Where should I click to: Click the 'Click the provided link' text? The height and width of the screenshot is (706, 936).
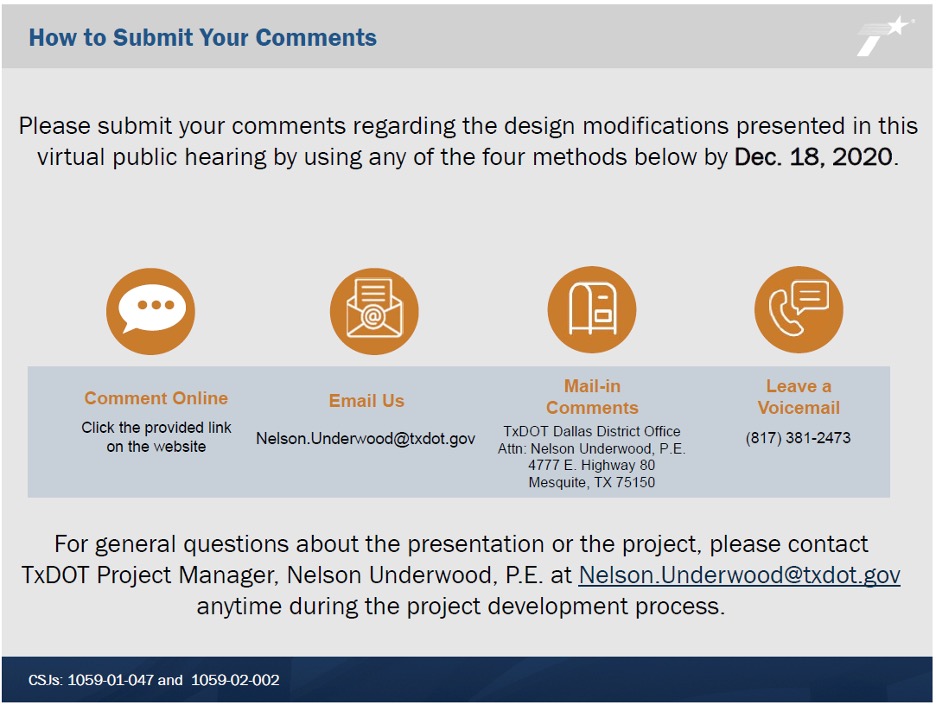point(156,428)
